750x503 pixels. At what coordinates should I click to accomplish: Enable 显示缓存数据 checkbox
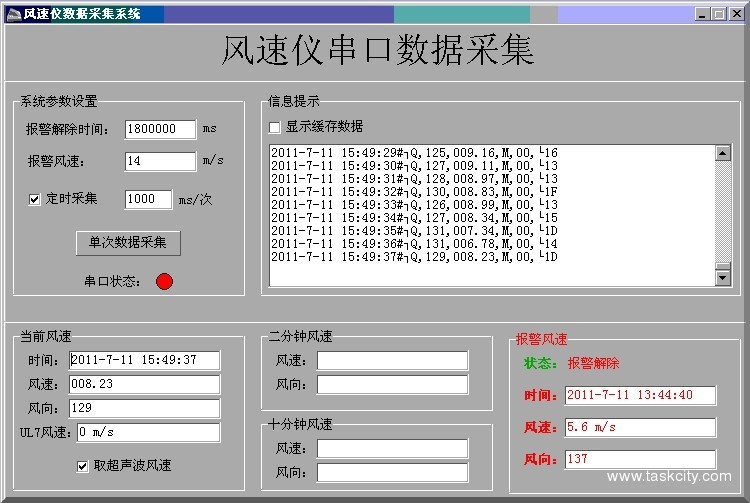(x=275, y=127)
